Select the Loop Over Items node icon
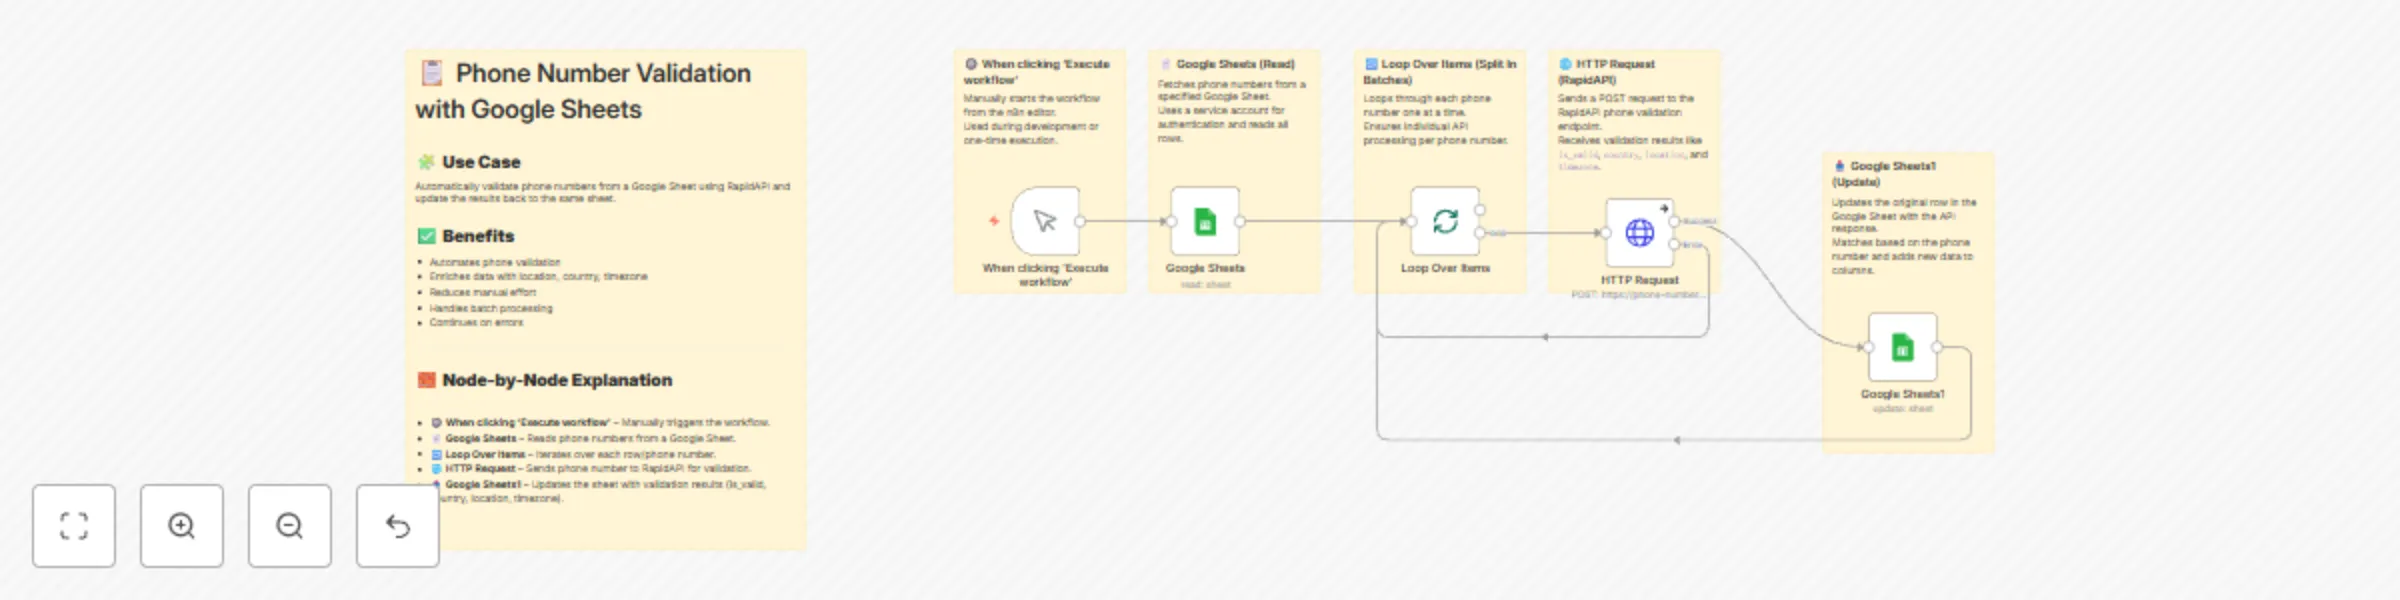Screen dimensions: 2400x600 click(x=1445, y=221)
